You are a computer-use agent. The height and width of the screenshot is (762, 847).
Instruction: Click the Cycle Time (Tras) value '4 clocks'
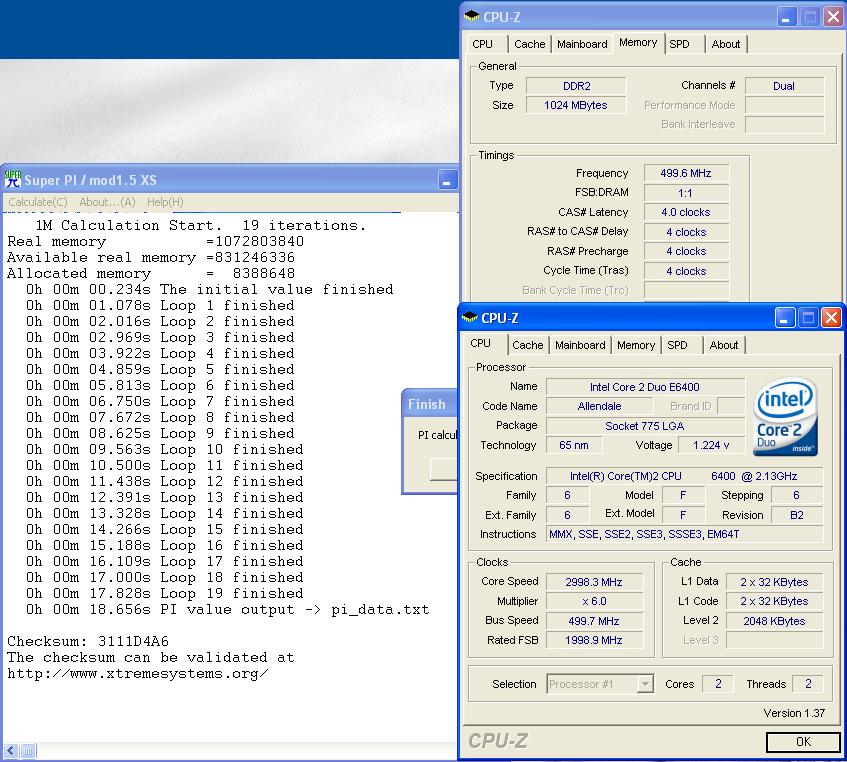click(x=686, y=271)
